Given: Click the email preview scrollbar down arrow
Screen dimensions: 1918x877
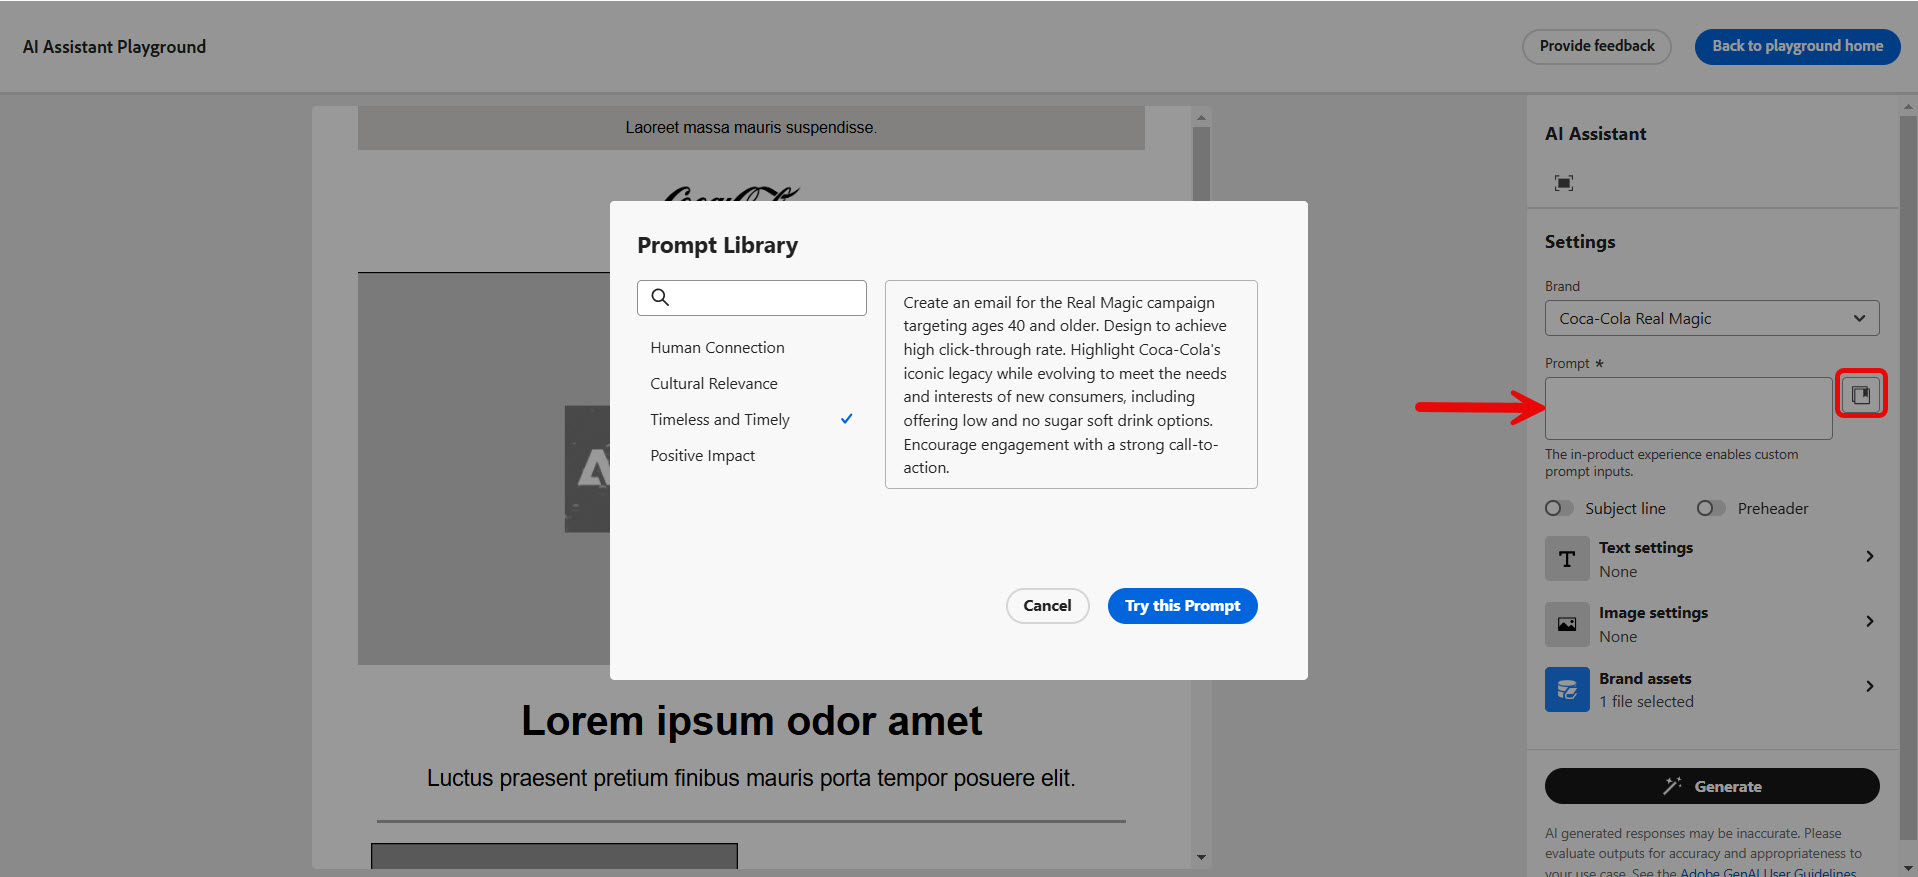Looking at the screenshot, I should (1201, 857).
